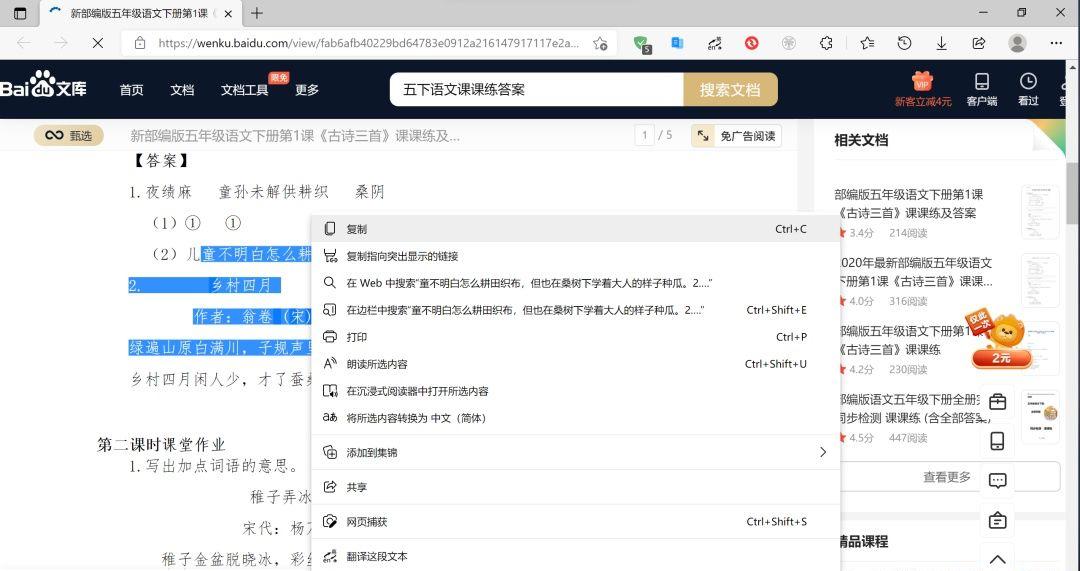Image resolution: width=1080 pixels, height=571 pixels.
Task: Go to 首页 in Wenku nav
Action: (x=131, y=90)
